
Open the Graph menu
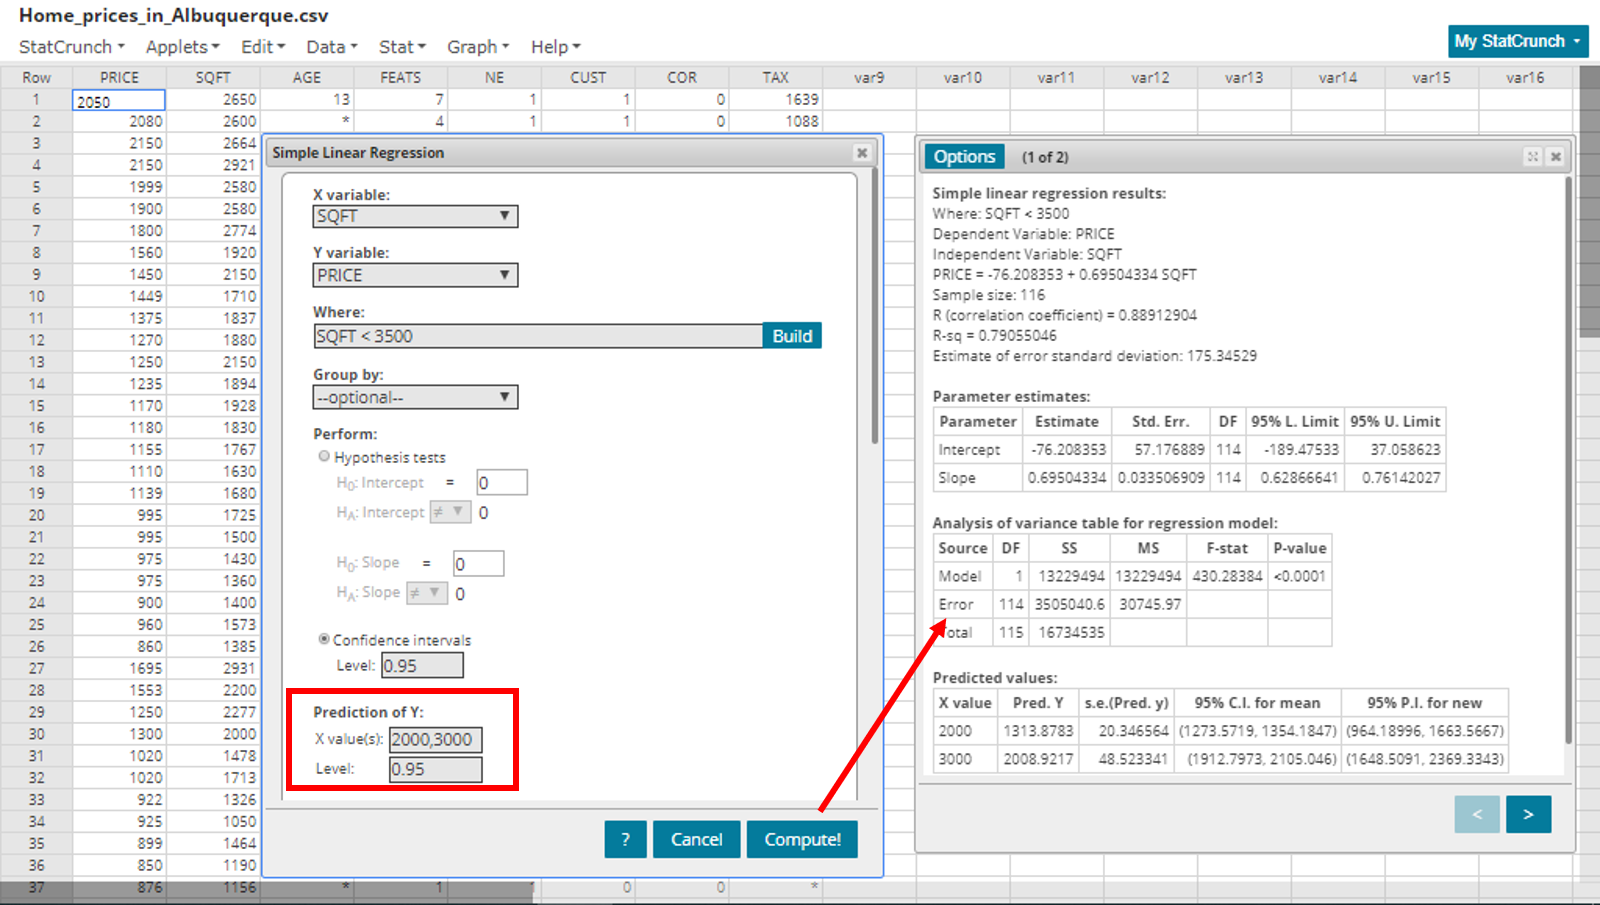[477, 47]
